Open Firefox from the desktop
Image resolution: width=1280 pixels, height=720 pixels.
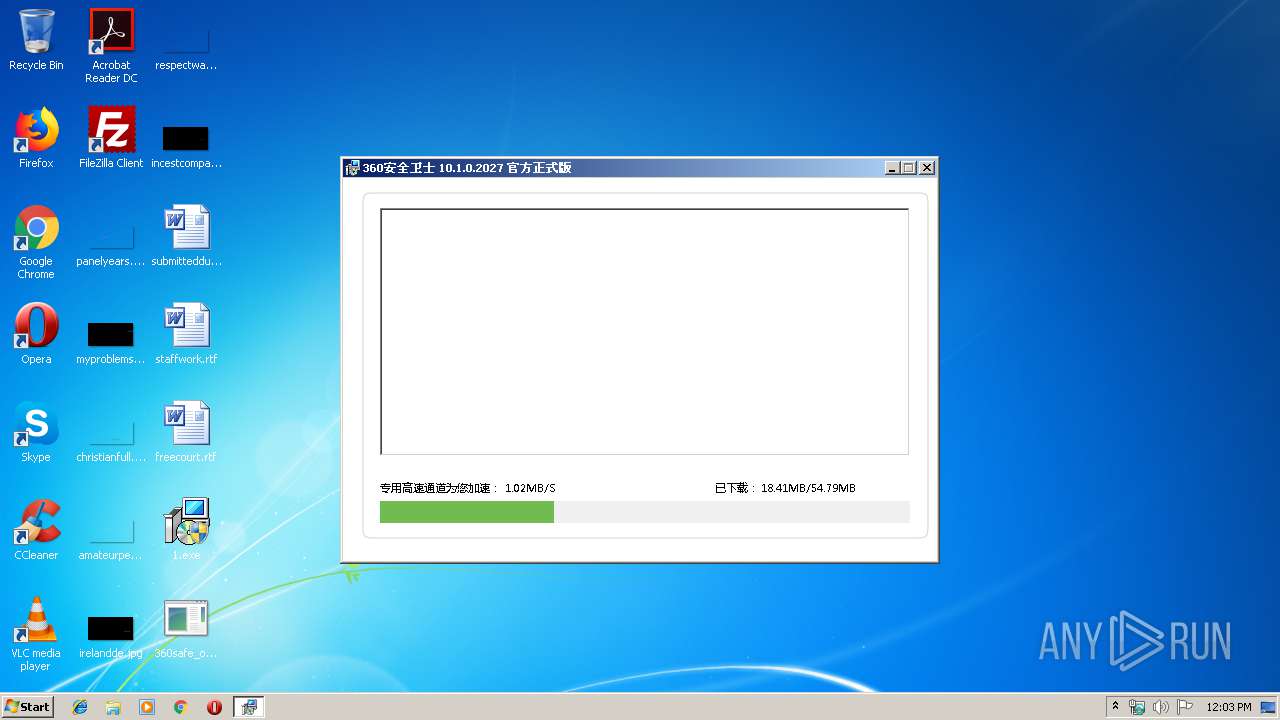click(x=36, y=139)
